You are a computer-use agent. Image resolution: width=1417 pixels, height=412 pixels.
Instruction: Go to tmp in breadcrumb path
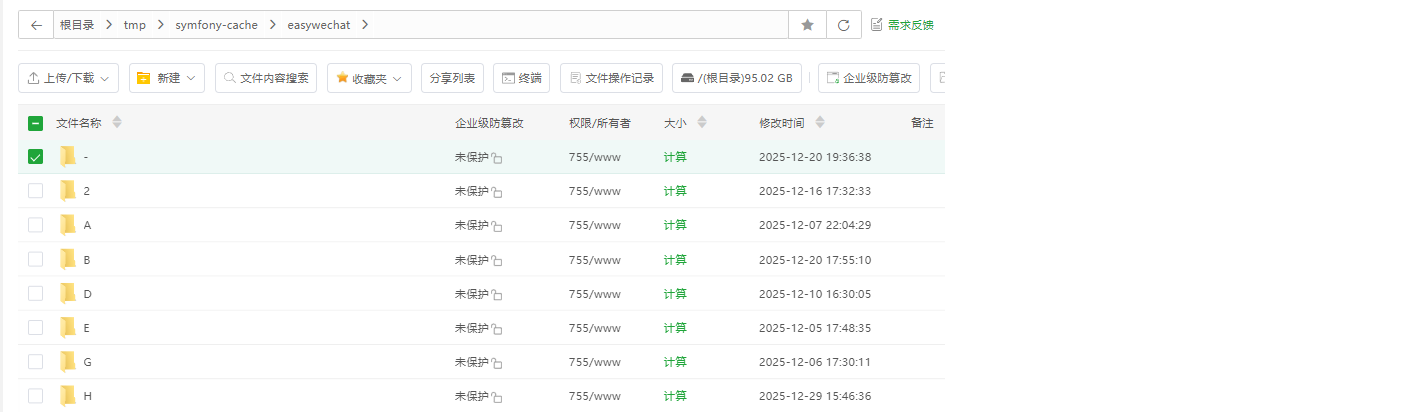pyautogui.click(x=134, y=25)
